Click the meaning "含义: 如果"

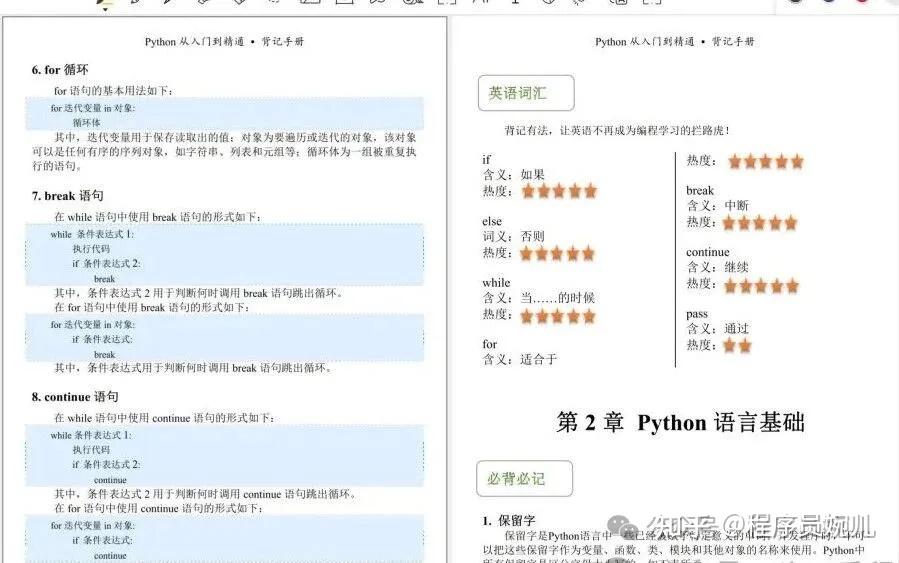[x=513, y=174]
